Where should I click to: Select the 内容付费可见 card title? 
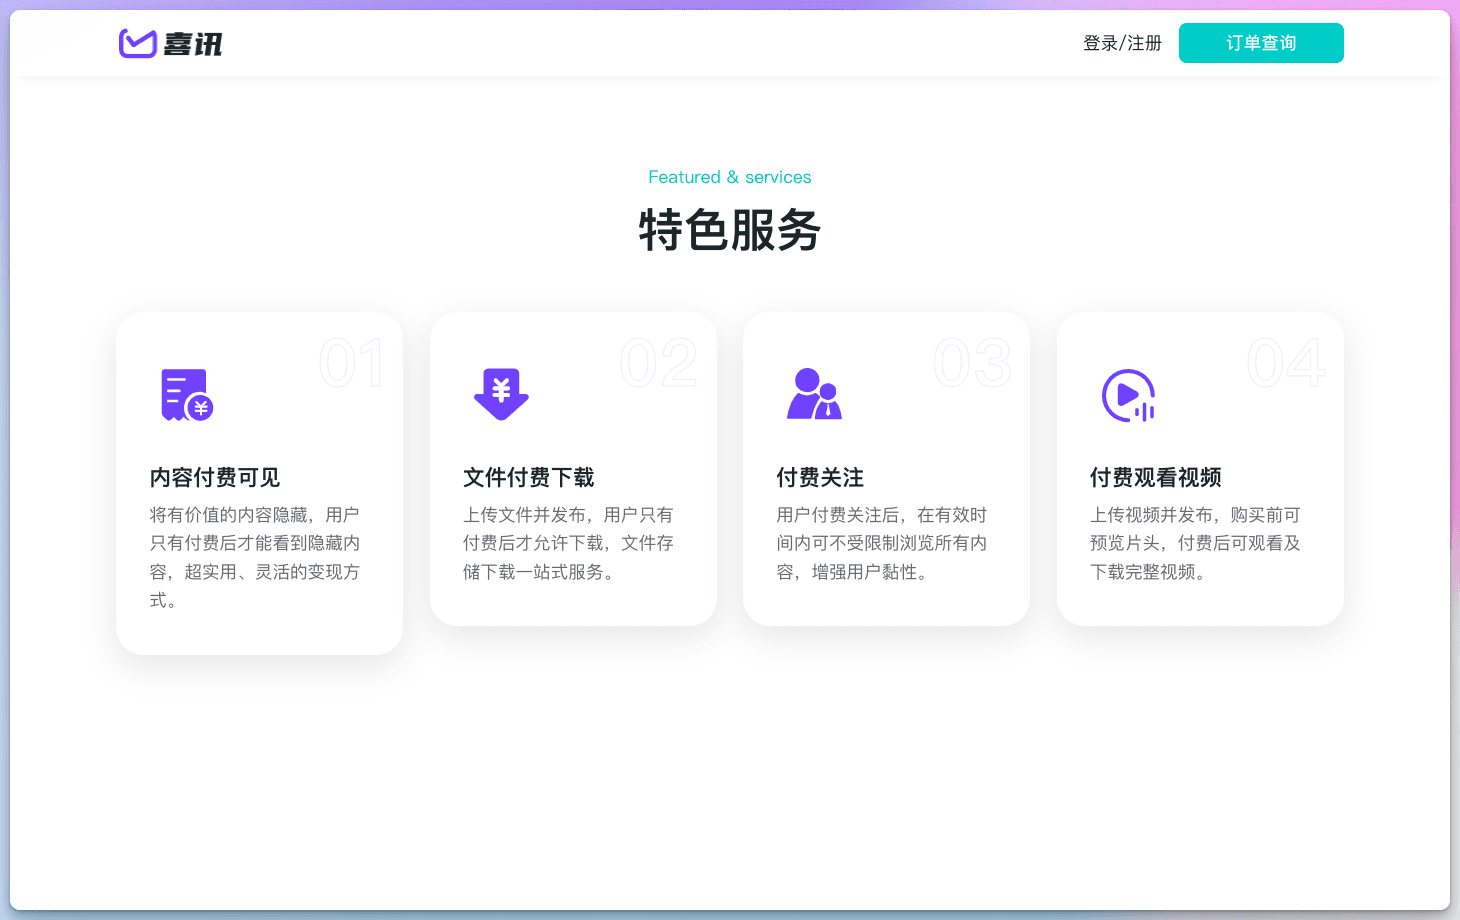coord(215,478)
